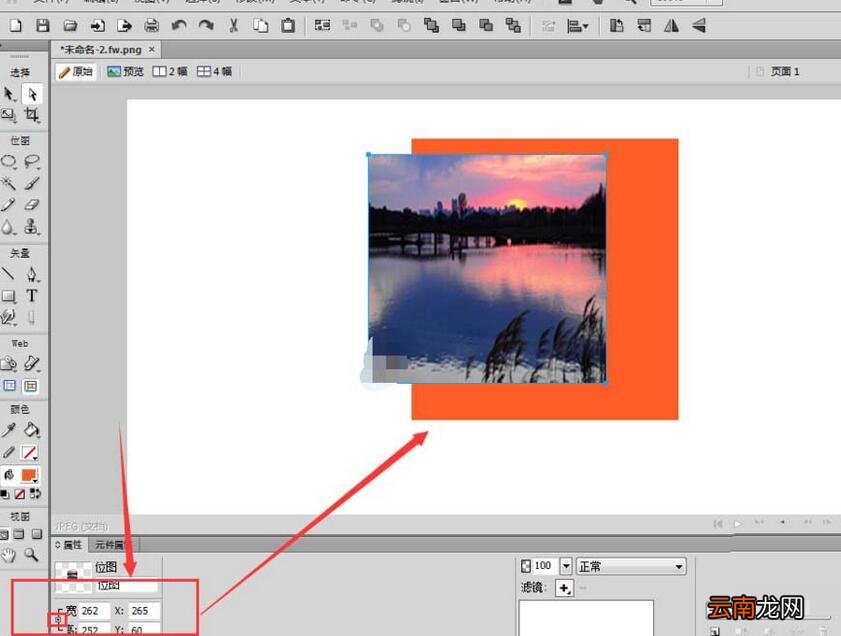Screen dimensions: 841x636
Task: Switch to the 预览 (Preview) view tab
Action: pos(126,71)
